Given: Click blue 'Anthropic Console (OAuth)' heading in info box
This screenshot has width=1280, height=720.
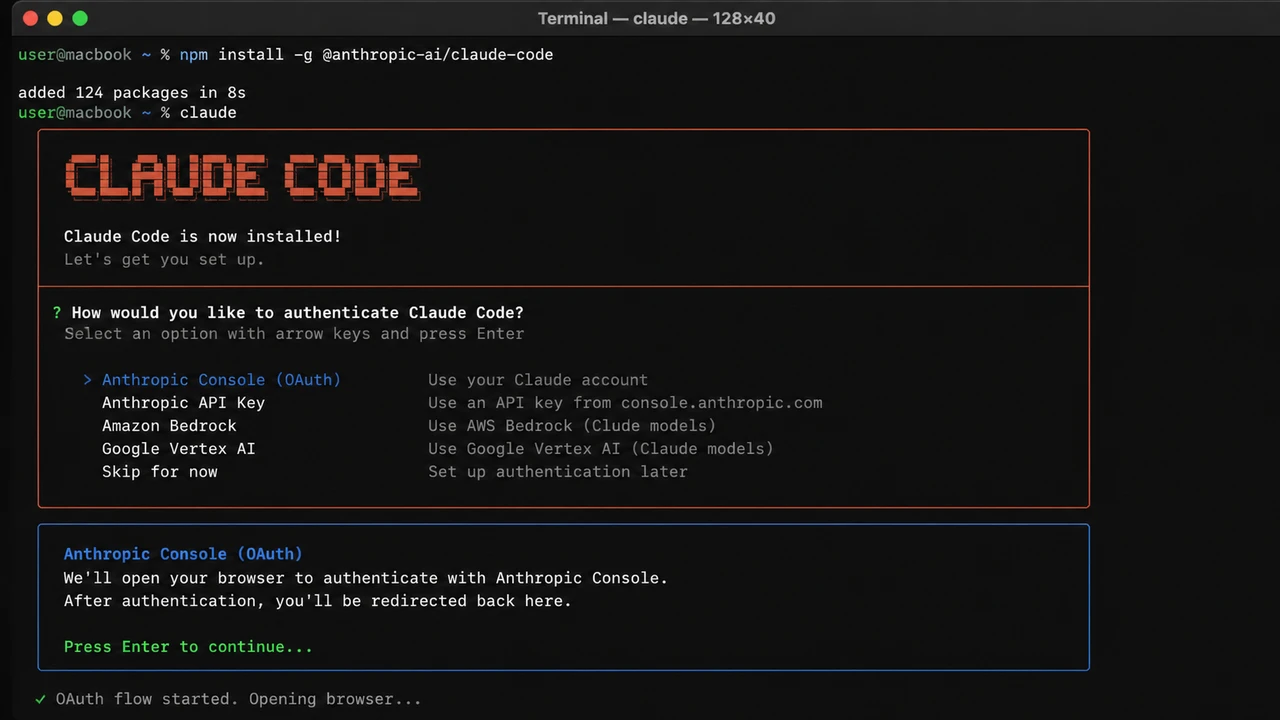Looking at the screenshot, I should (x=183, y=554).
